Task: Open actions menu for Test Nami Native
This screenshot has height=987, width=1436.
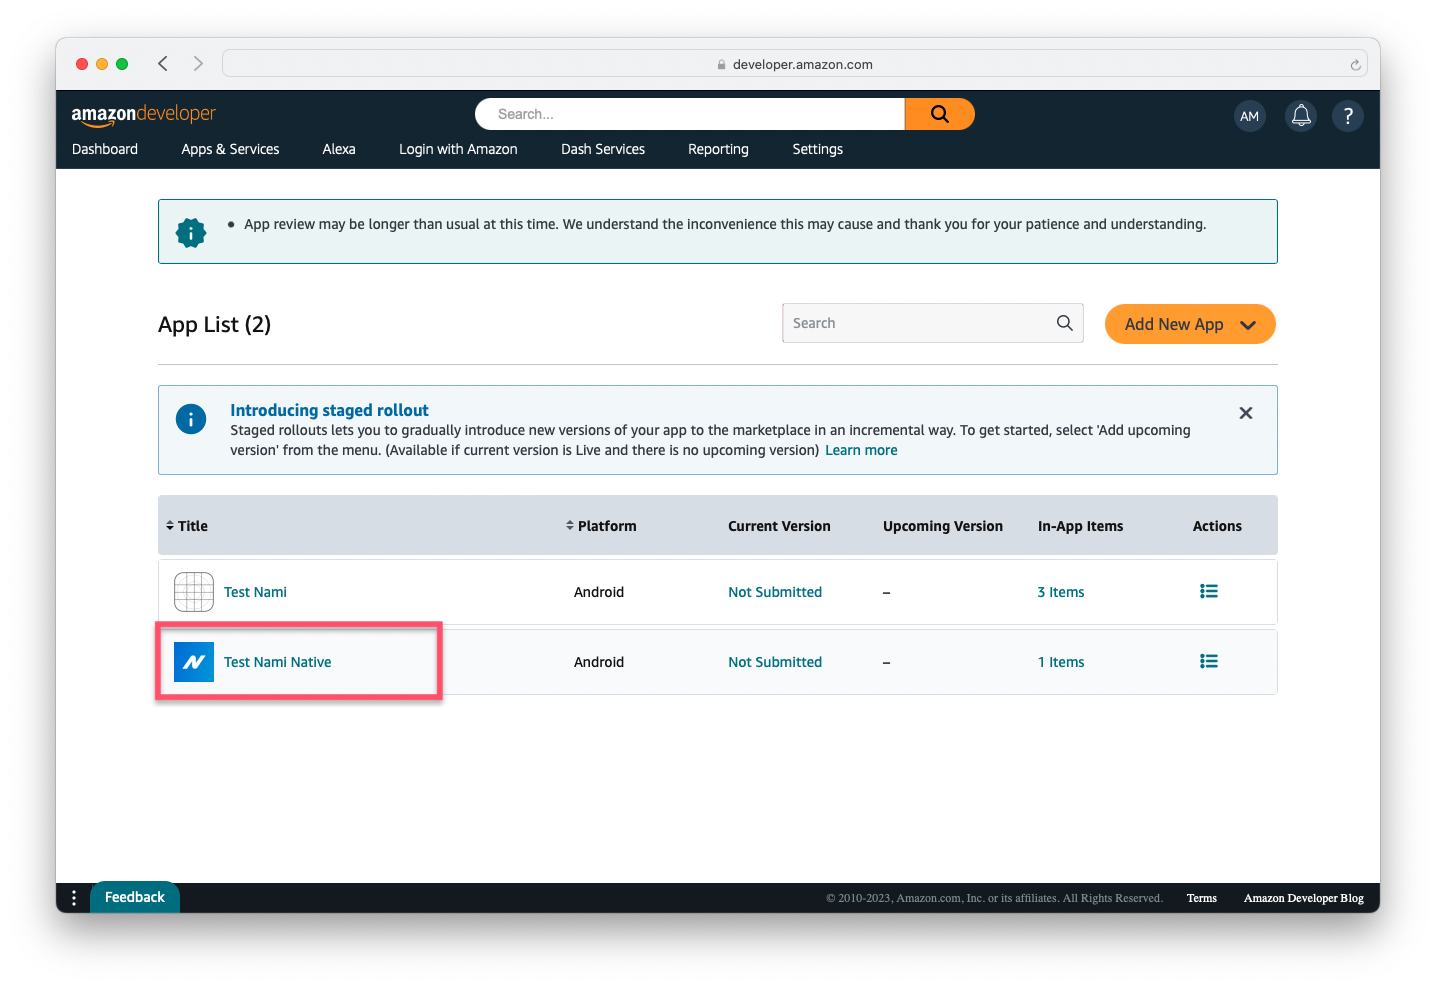Action: click(x=1209, y=662)
